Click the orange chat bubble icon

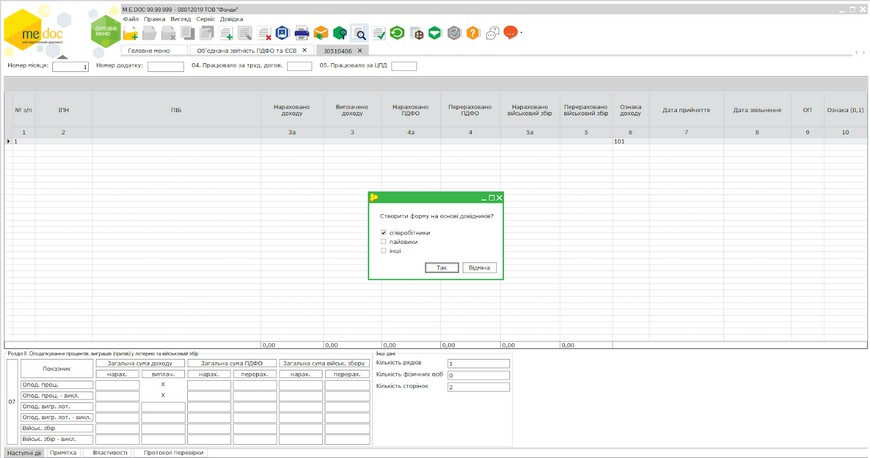510,33
